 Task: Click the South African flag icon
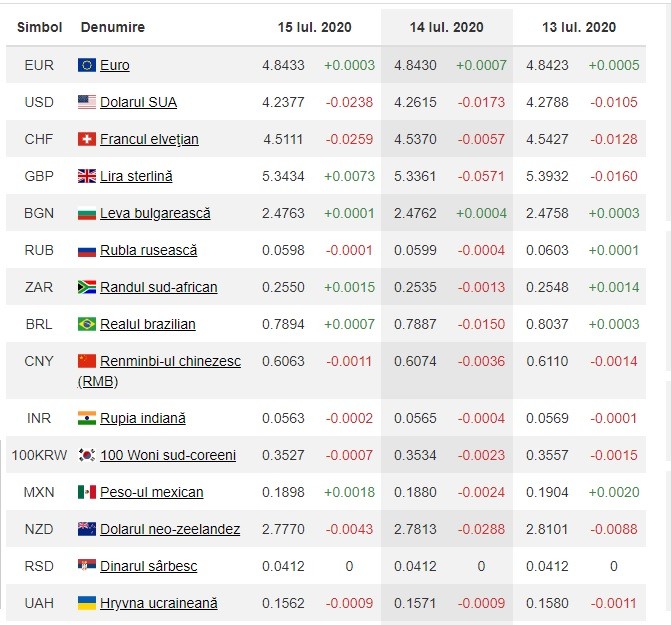(87, 287)
